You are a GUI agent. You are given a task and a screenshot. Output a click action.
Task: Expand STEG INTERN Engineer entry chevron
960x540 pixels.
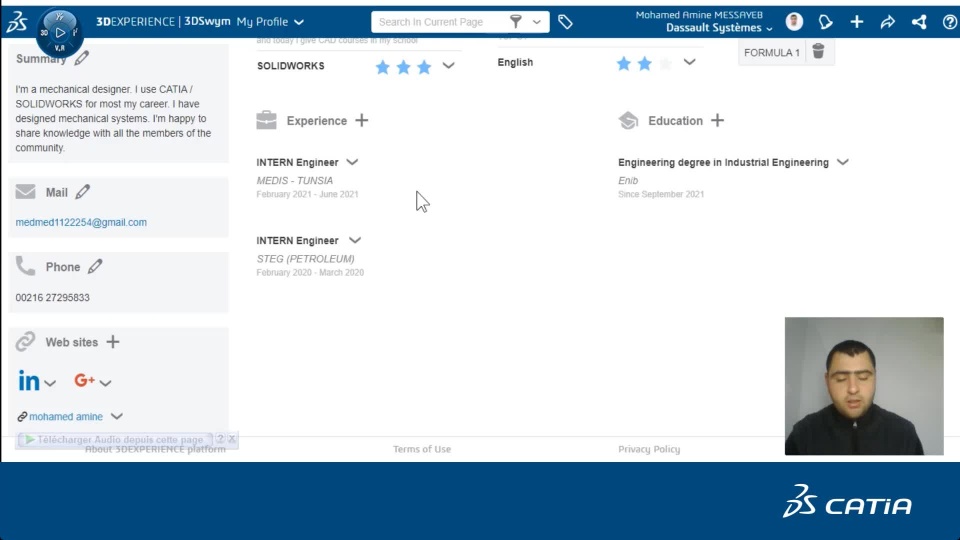tap(354, 240)
